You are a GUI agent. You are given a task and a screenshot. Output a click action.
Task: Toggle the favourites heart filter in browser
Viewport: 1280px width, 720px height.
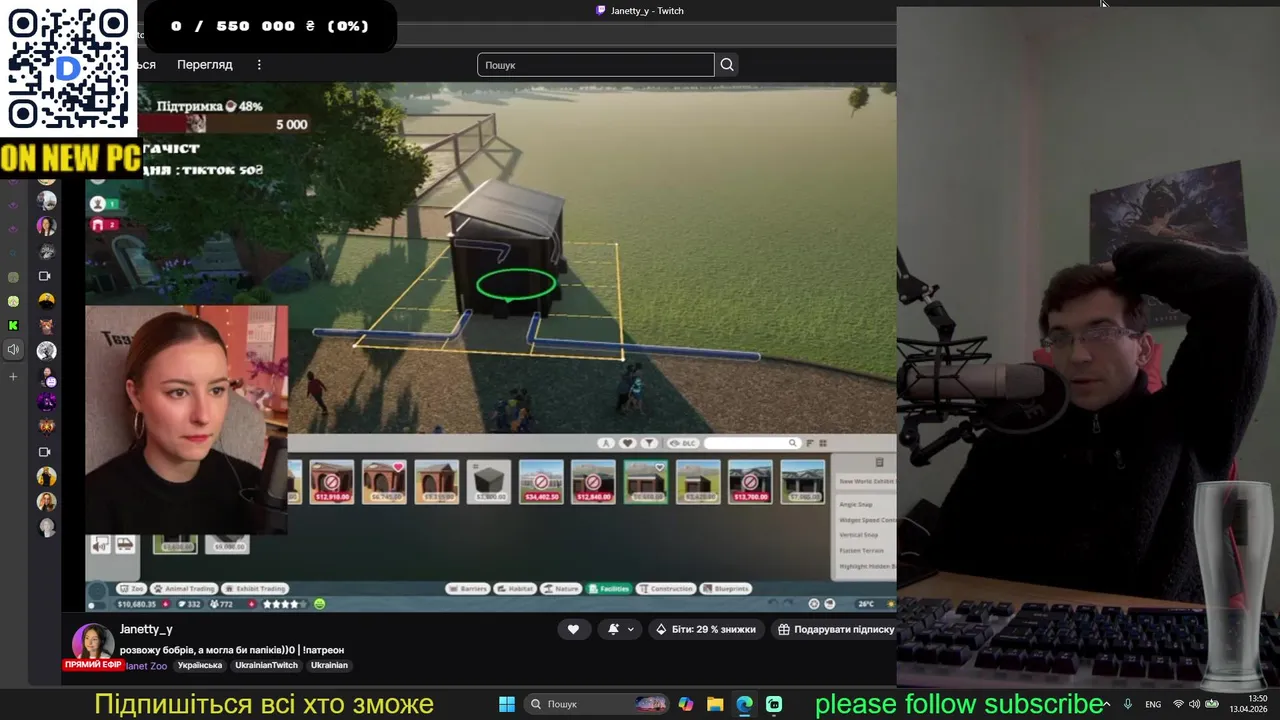point(628,443)
